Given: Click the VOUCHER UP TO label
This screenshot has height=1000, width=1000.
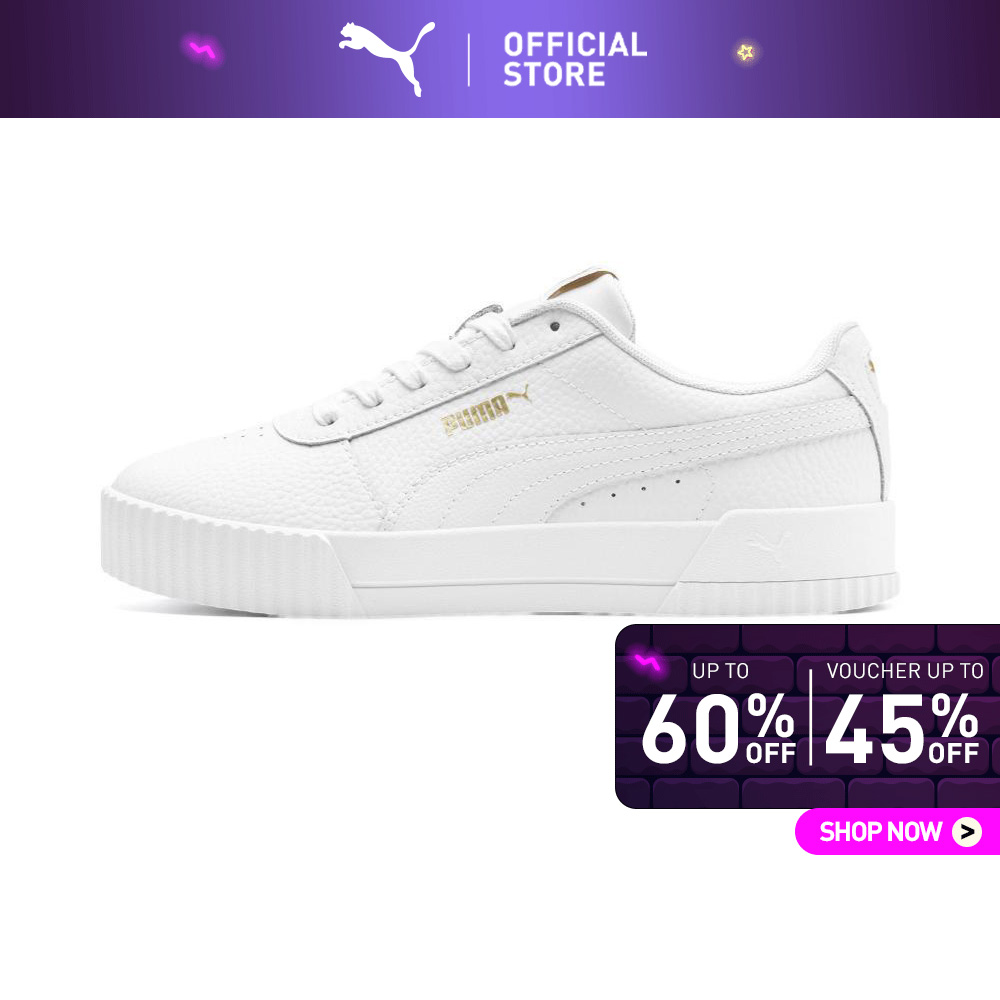Looking at the screenshot, I should pyautogui.click(x=905, y=670).
